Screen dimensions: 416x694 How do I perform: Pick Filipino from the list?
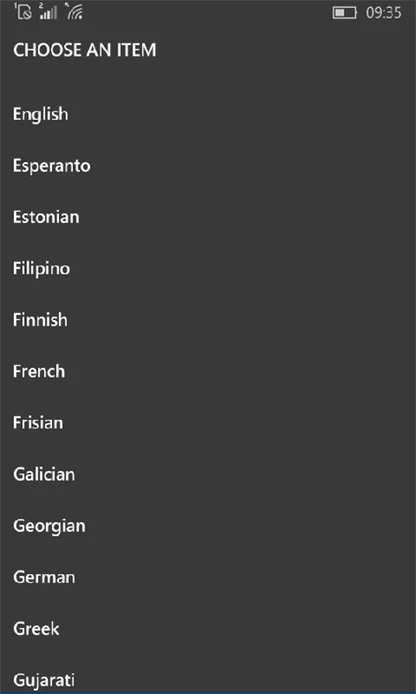click(x=41, y=269)
